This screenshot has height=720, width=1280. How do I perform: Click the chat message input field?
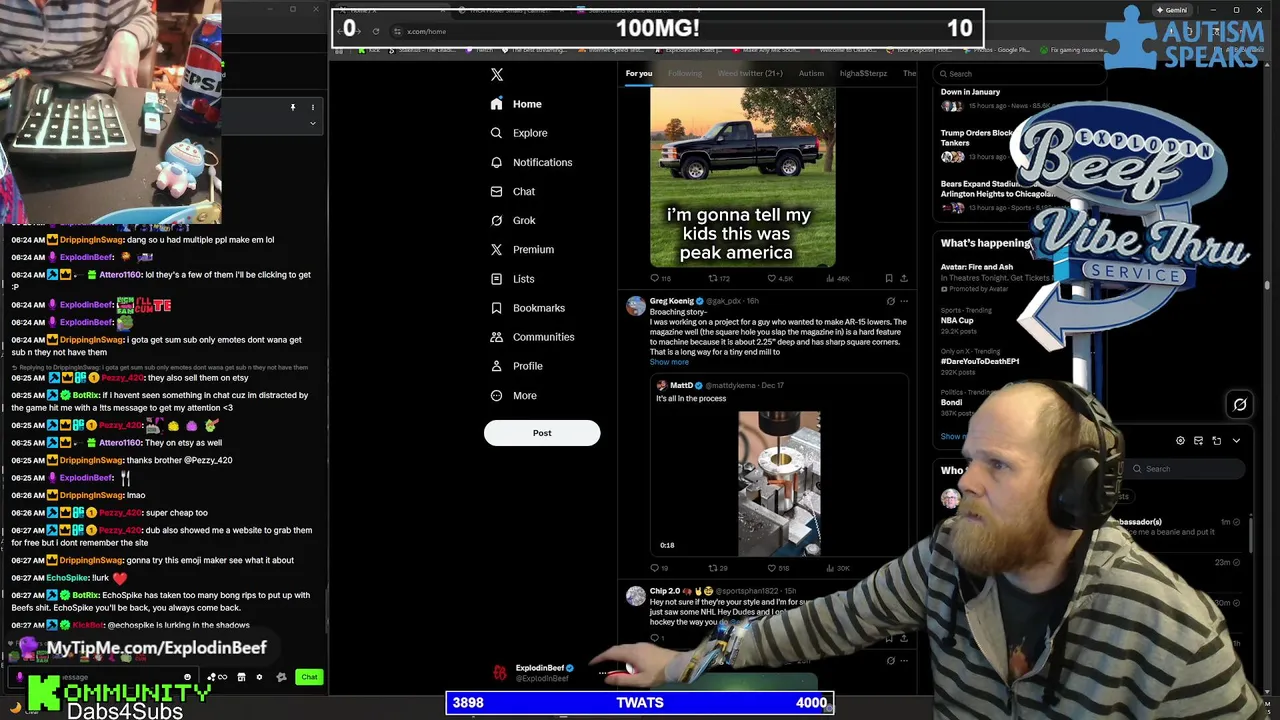point(105,677)
